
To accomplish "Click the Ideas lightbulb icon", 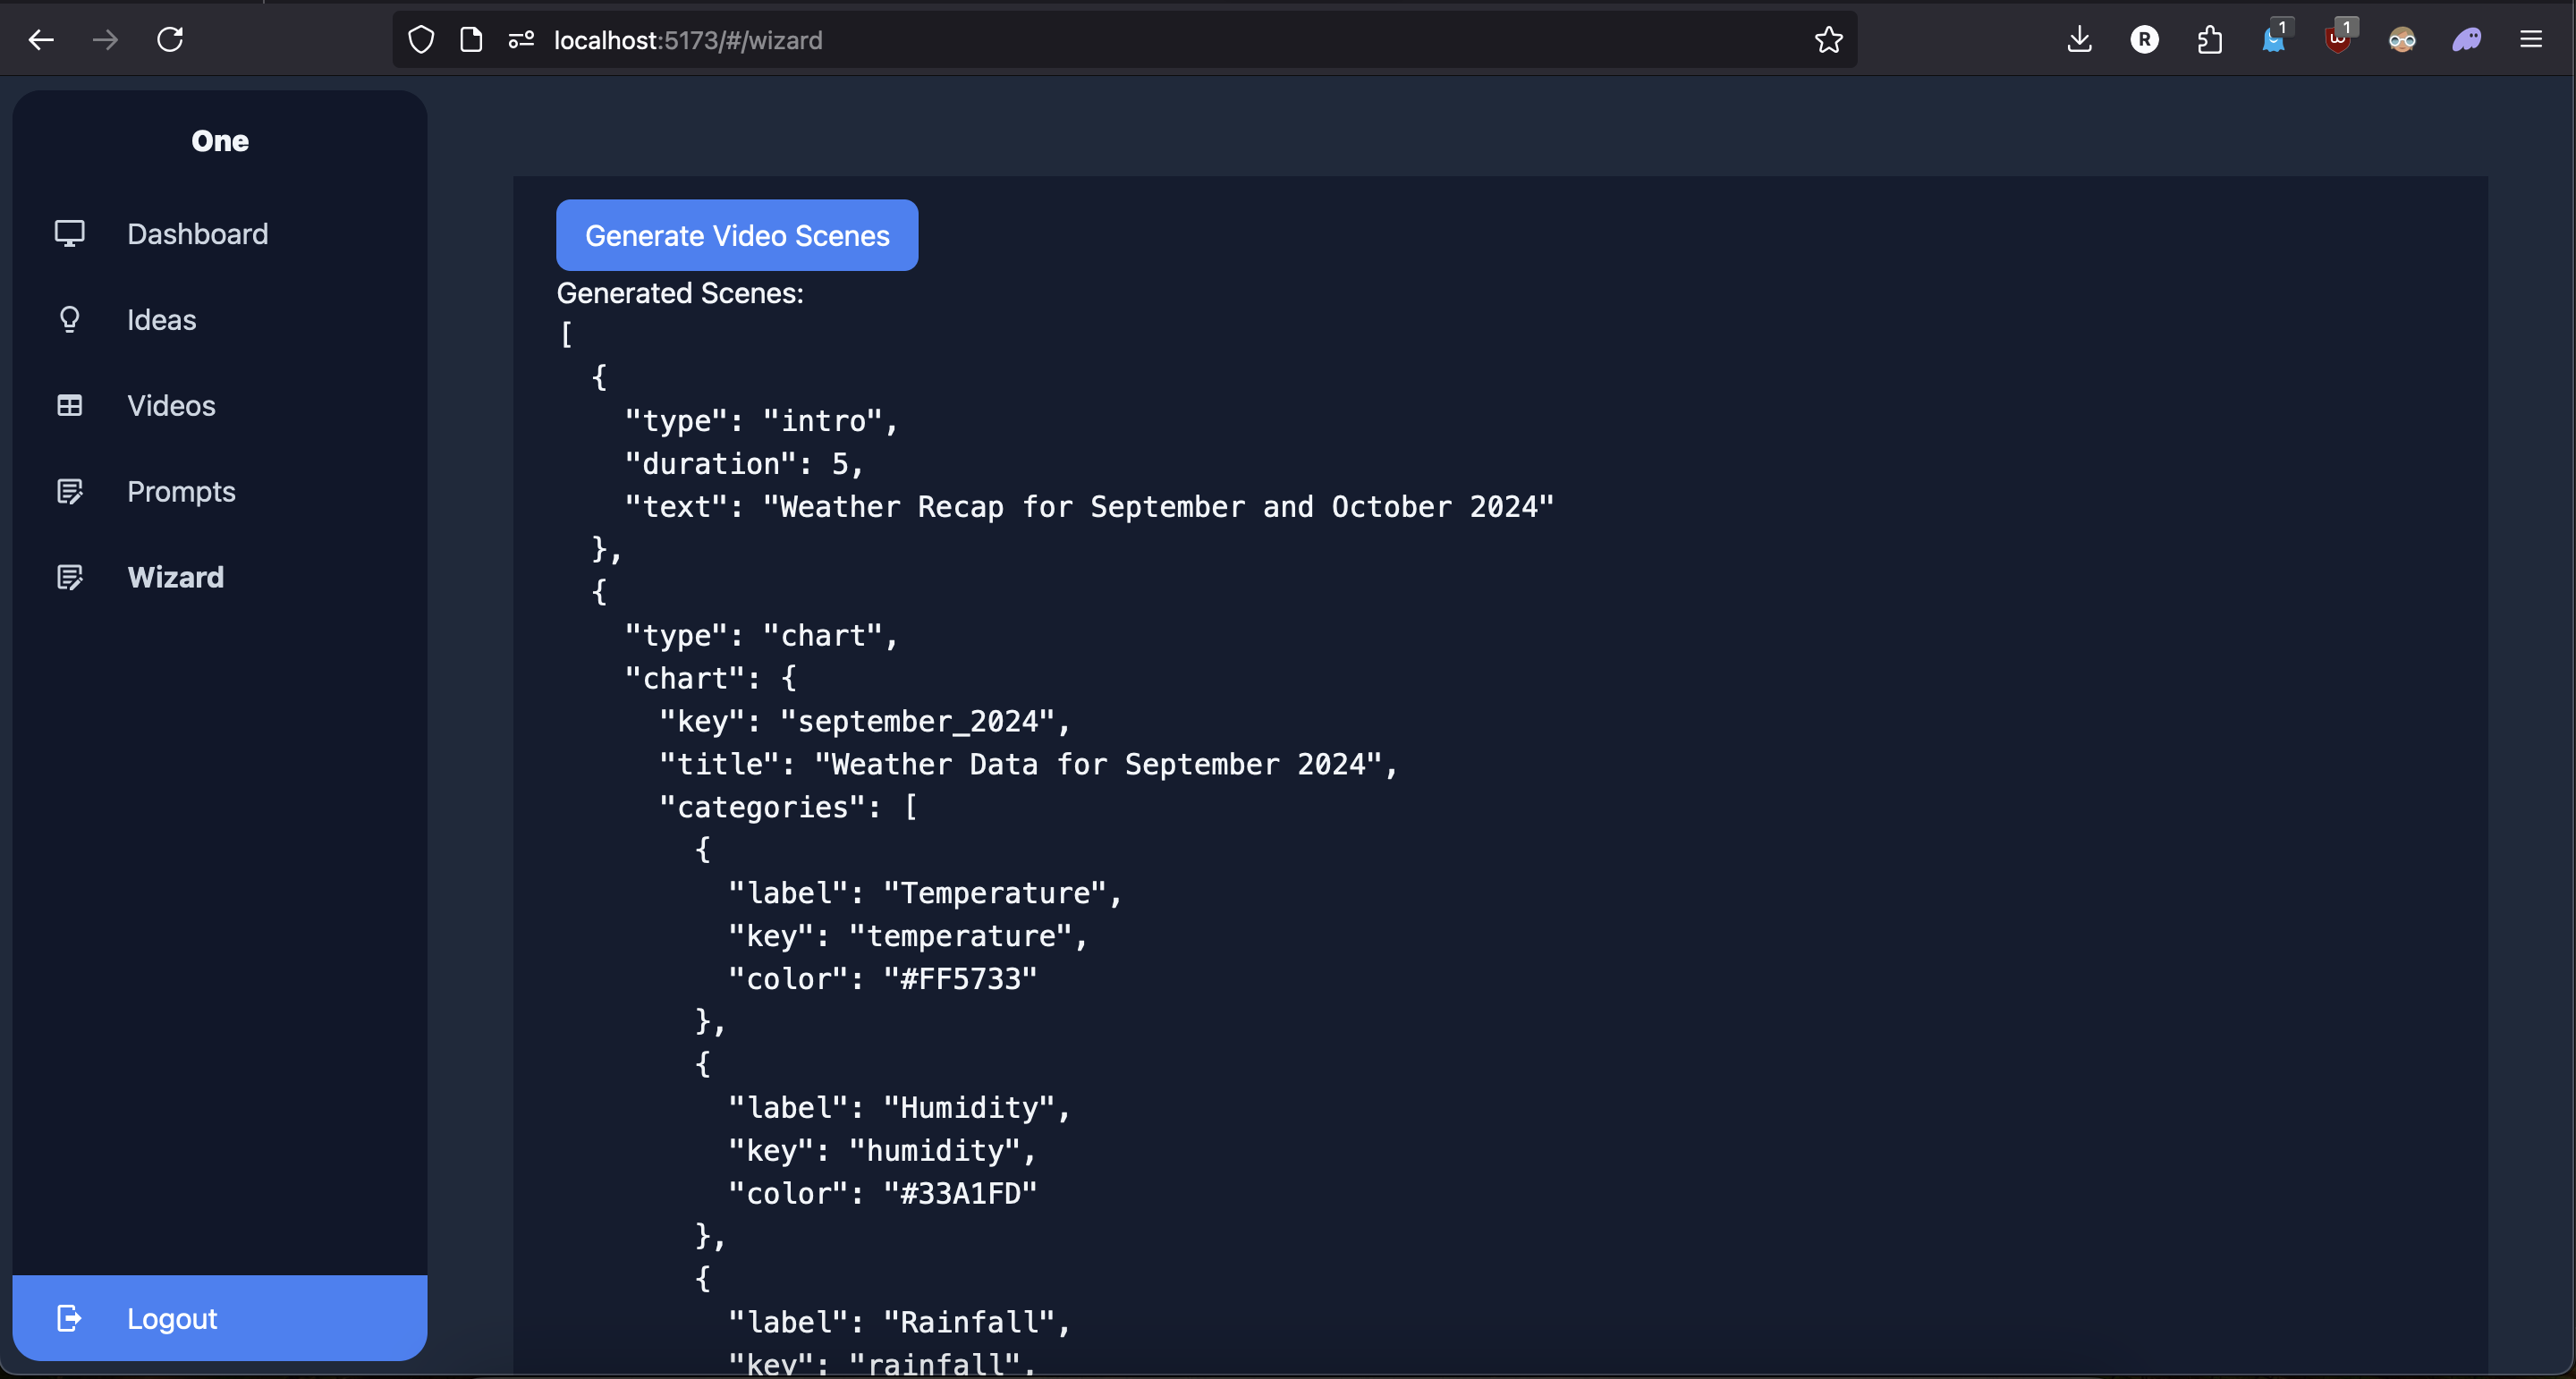I will tap(69, 320).
